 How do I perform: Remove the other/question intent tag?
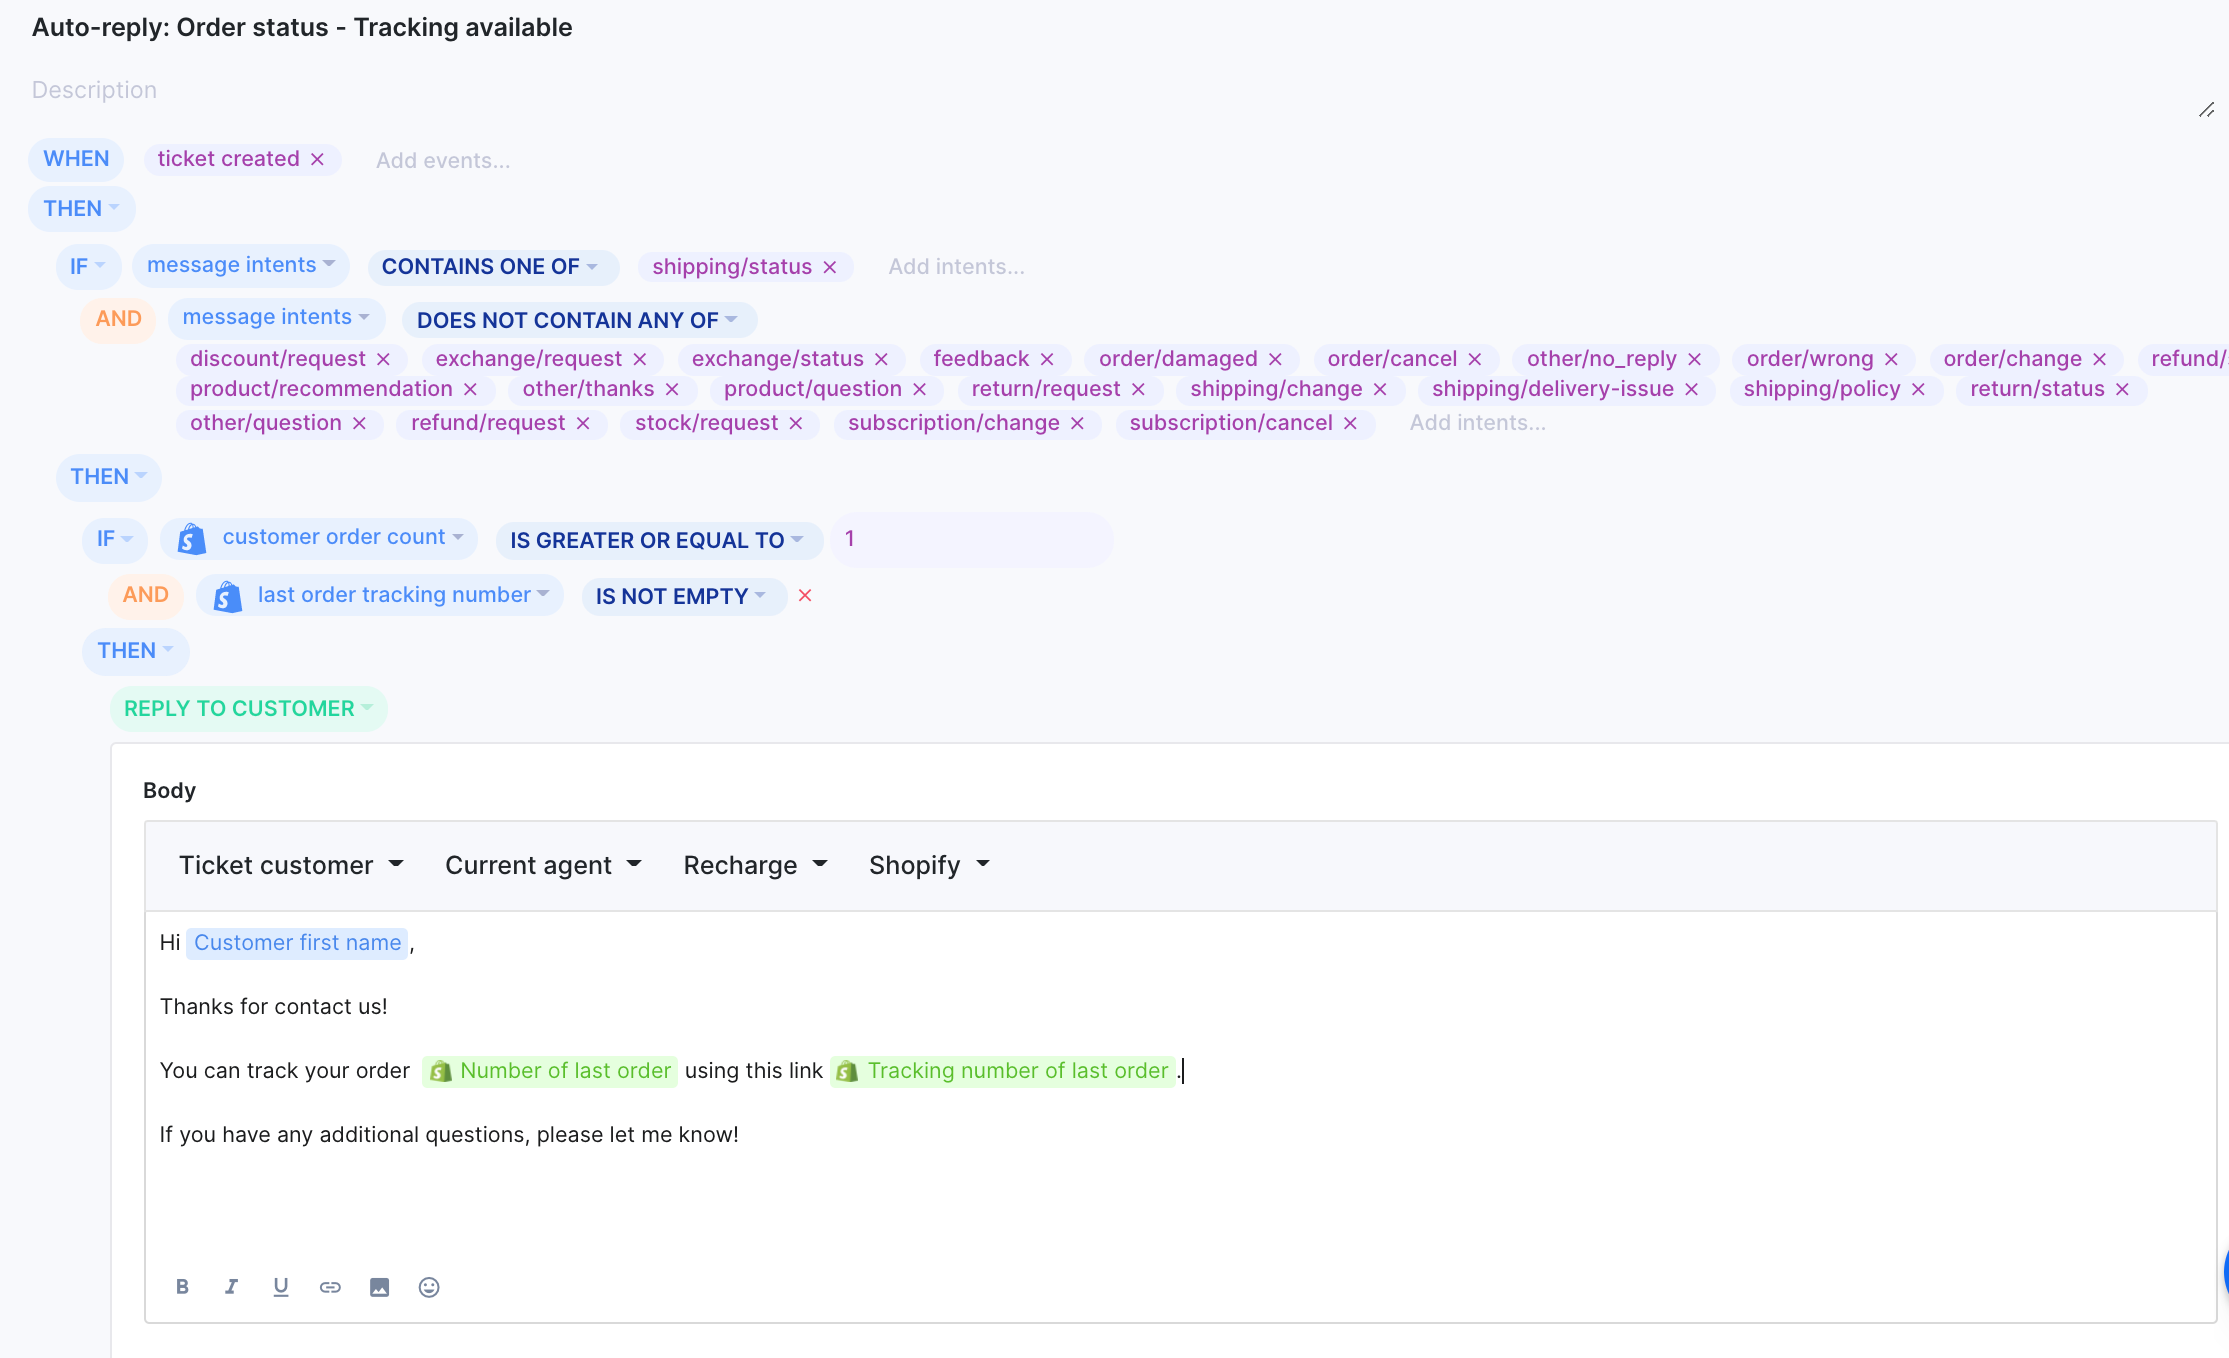tap(360, 423)
